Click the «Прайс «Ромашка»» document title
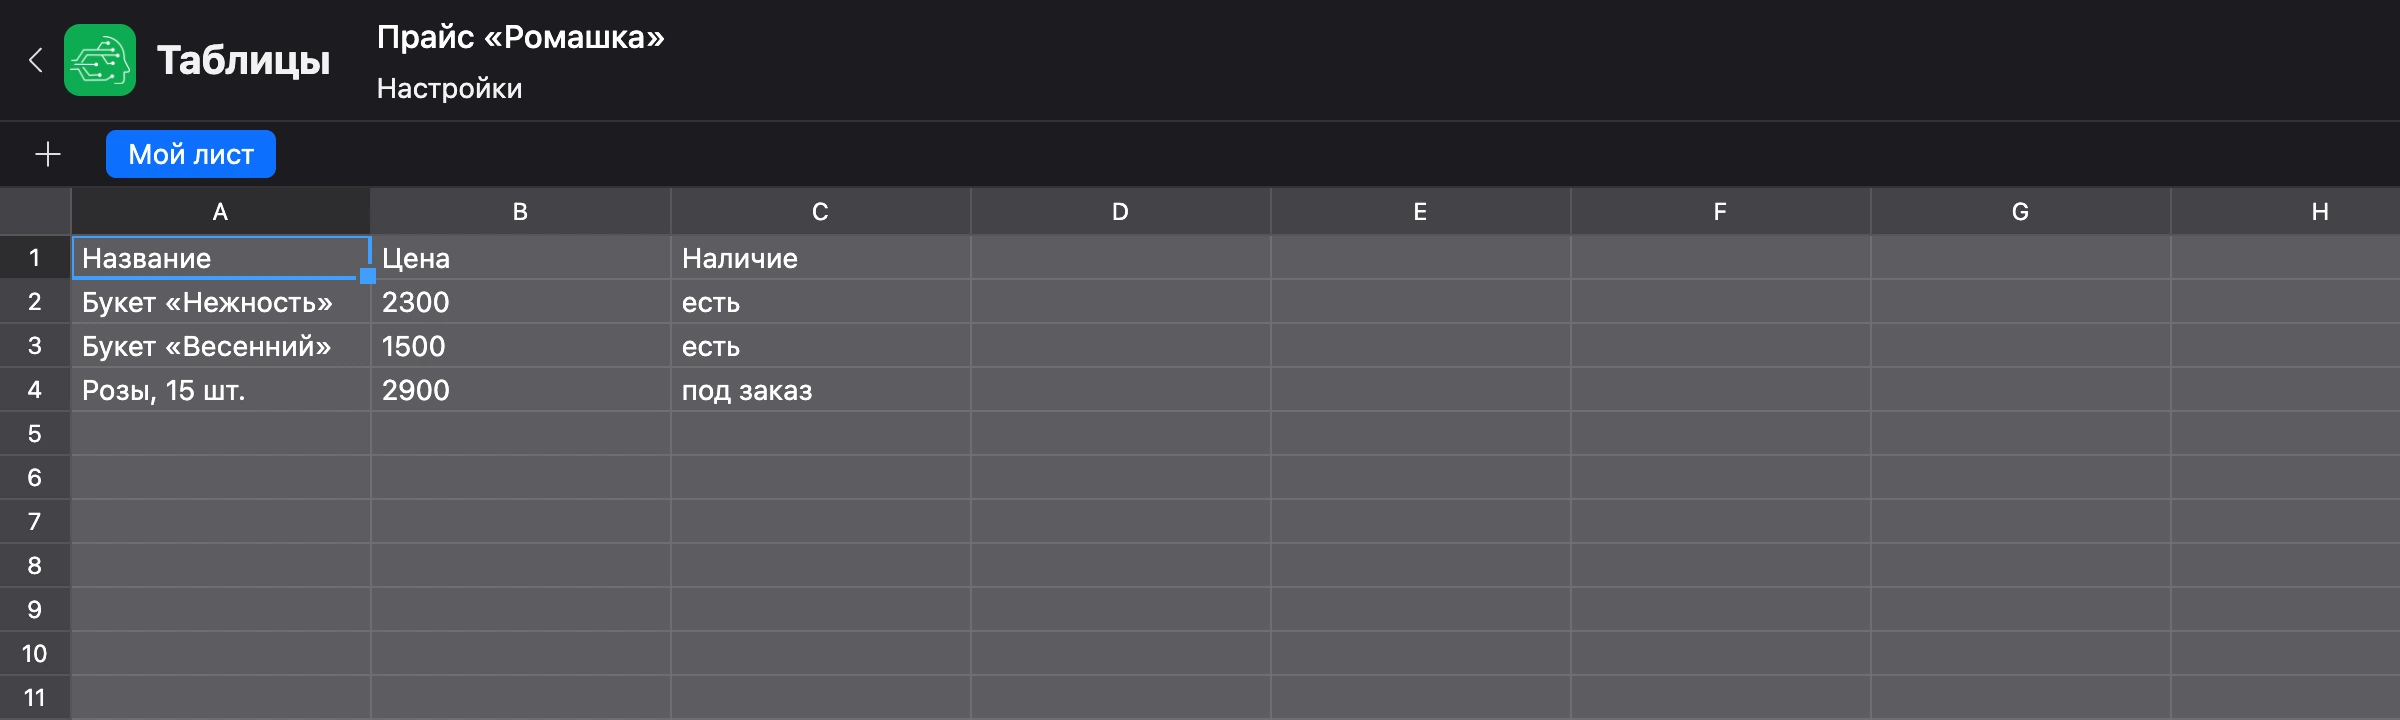Screen dimensions: 2400x720 click(x=520, y=37)
